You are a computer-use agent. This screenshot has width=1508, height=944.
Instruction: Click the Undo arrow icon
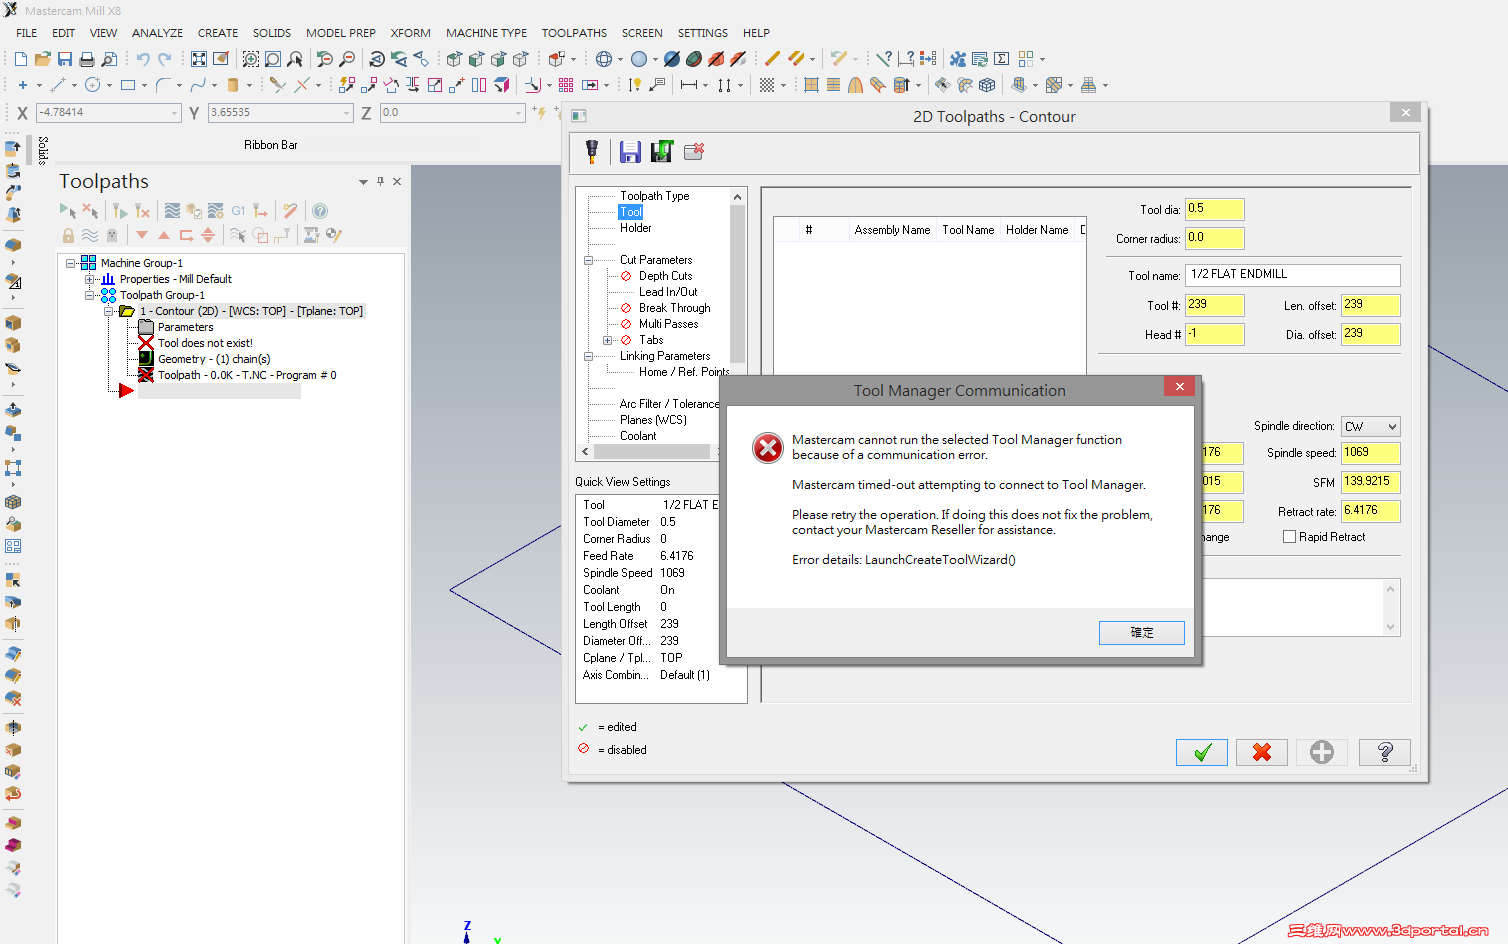pos(143,59)
